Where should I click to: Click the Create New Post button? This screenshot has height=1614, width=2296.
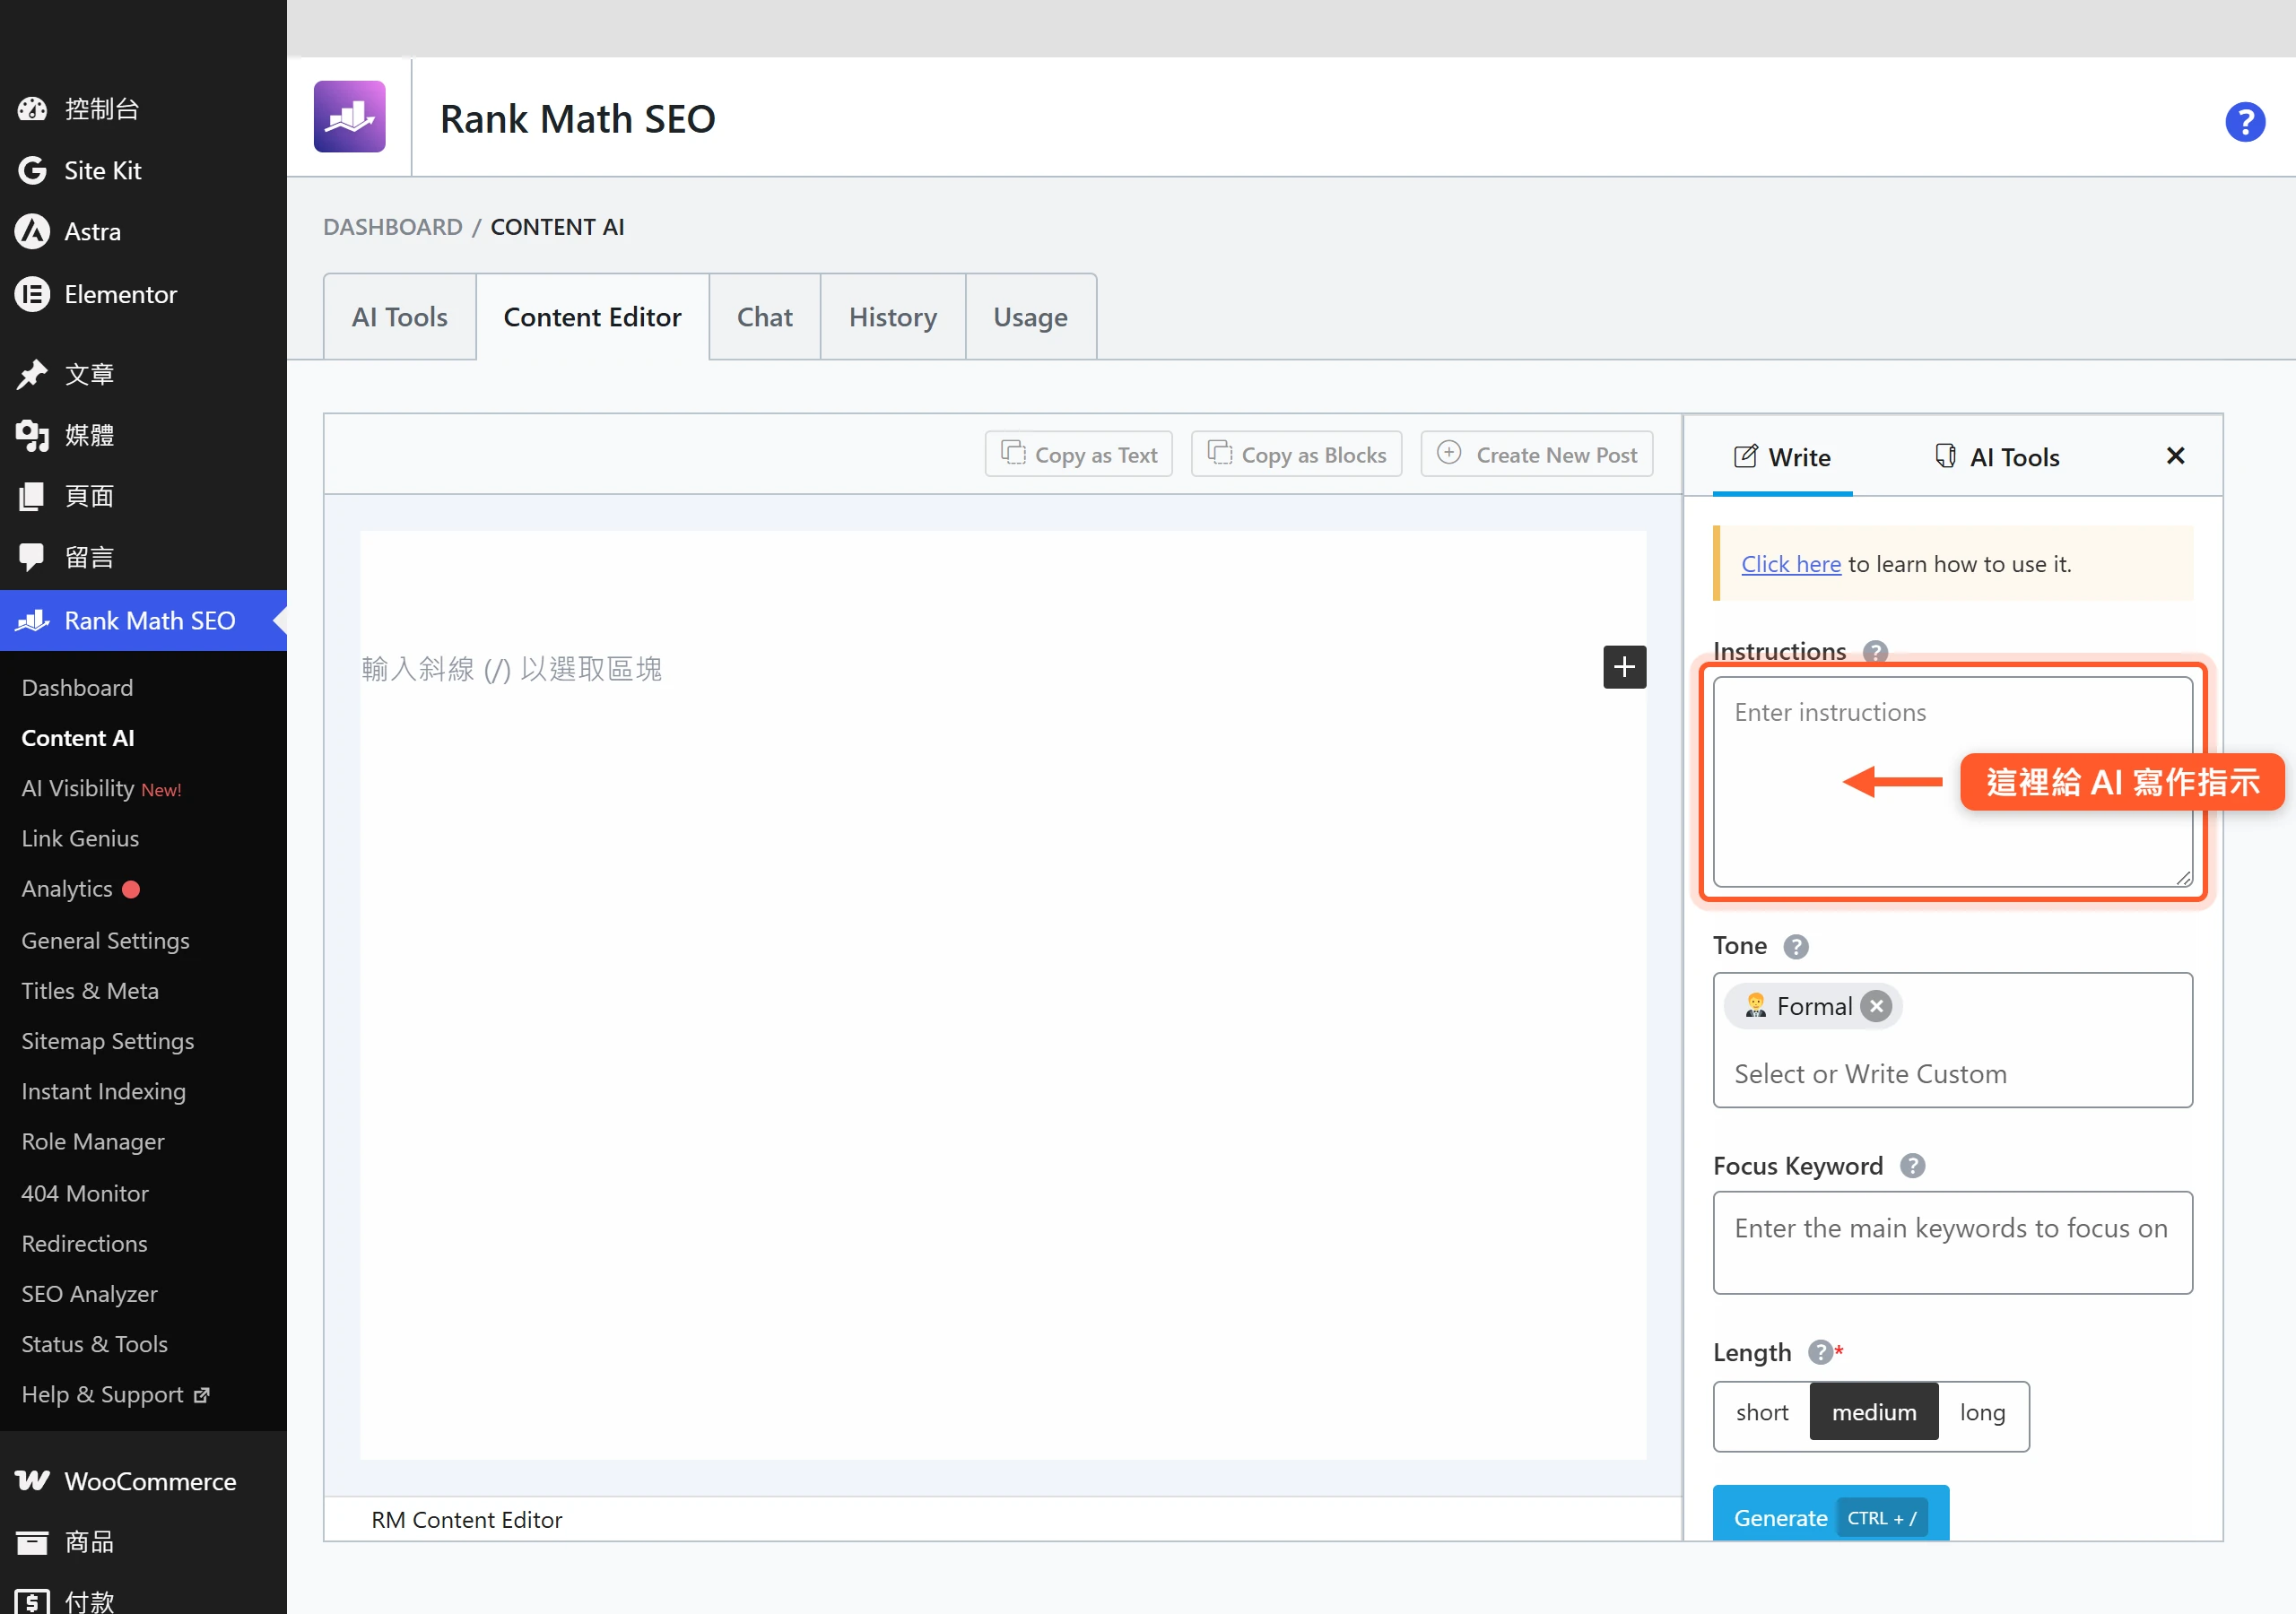1536,454
